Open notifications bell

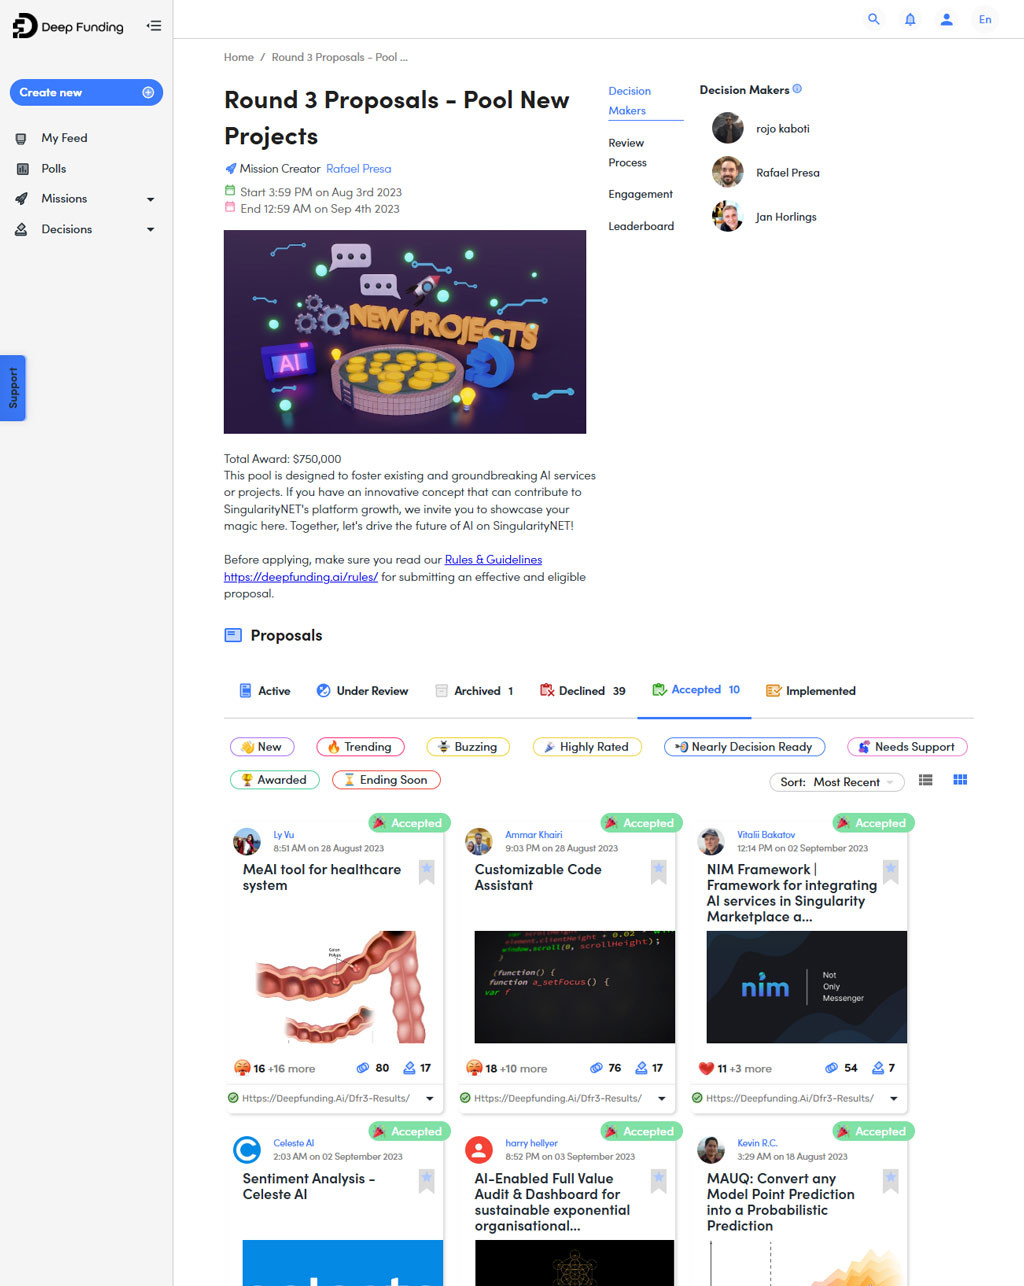(x=910, y=19)
